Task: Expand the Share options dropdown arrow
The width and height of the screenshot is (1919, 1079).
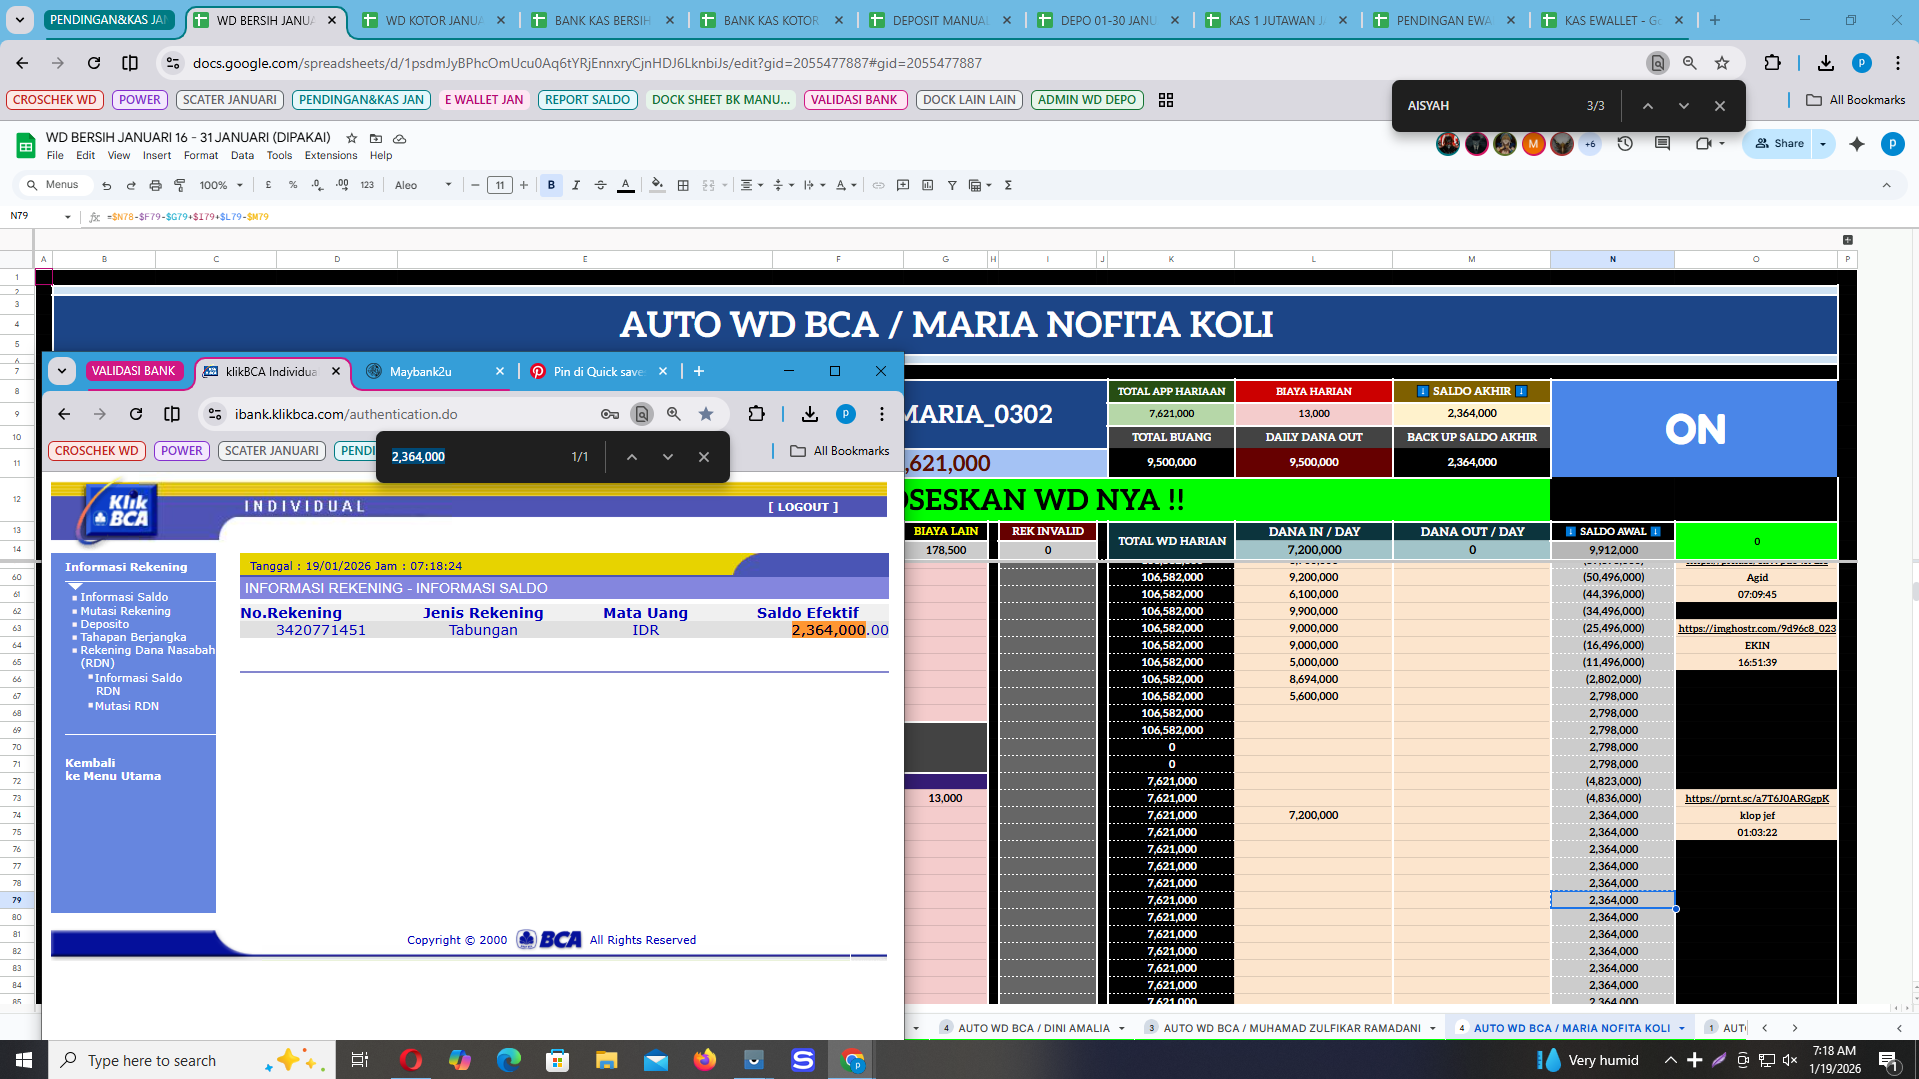Action: pos(1823,144)
